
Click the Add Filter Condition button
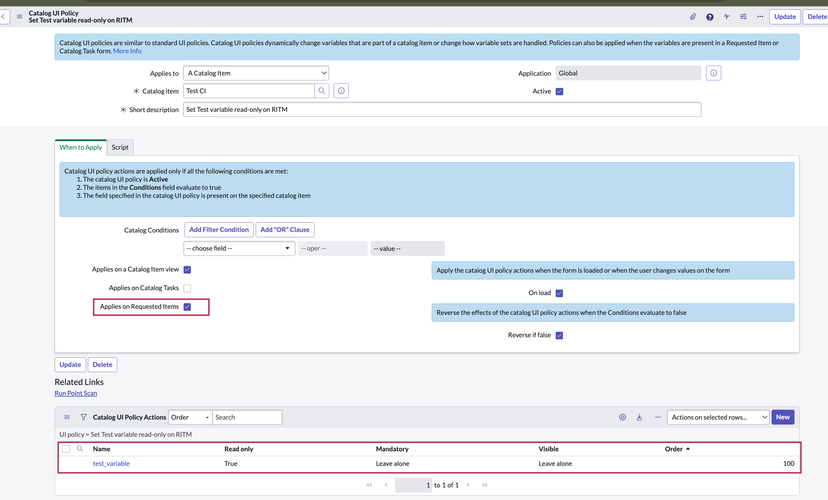point(219,229)
